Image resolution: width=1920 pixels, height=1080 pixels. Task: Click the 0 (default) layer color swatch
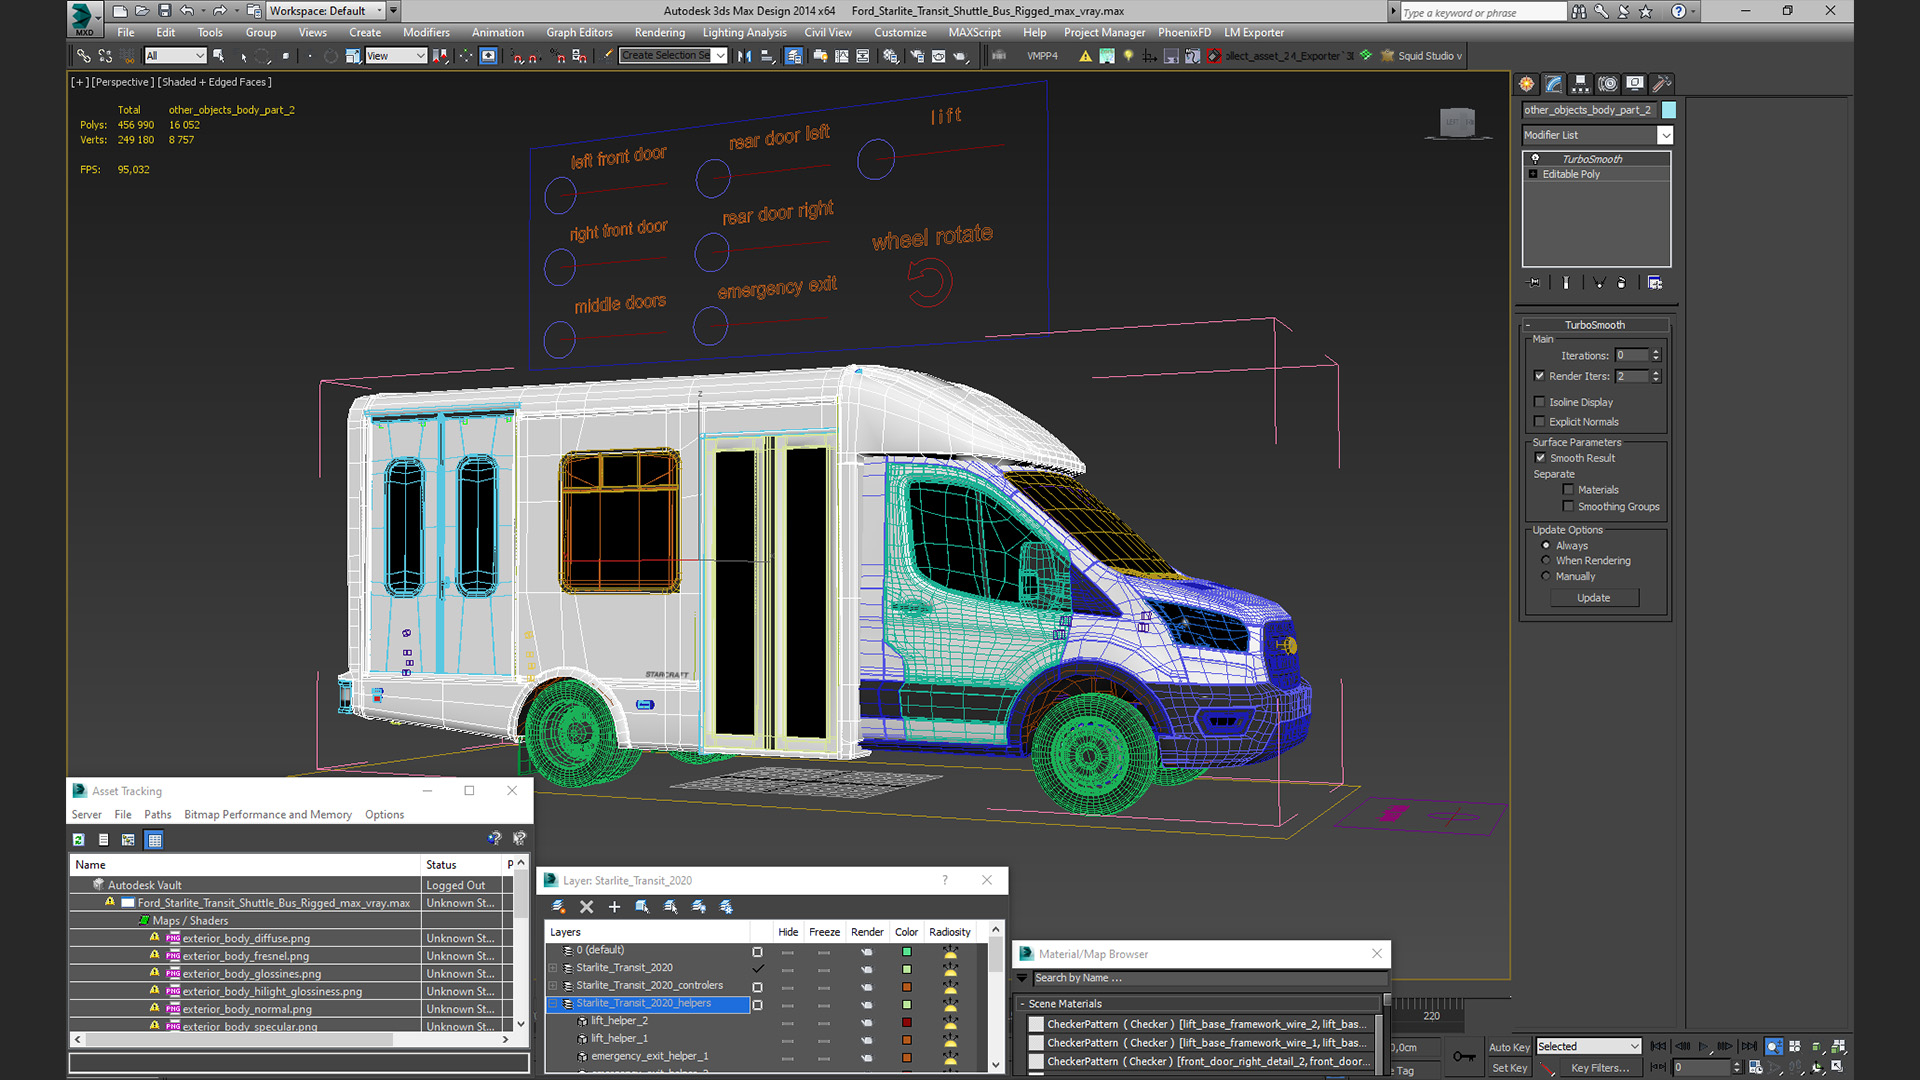pyautogui.click(x=907, y=951)
